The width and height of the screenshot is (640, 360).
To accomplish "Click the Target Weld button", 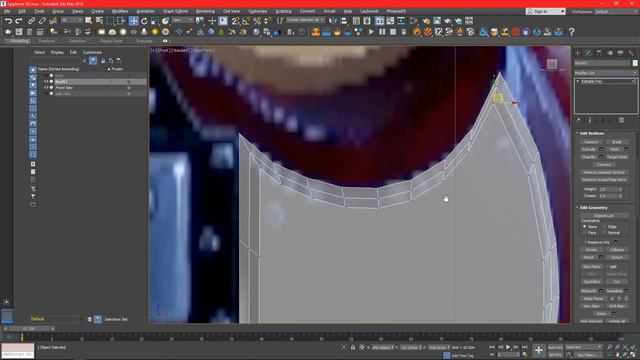I will click(617, 157).
